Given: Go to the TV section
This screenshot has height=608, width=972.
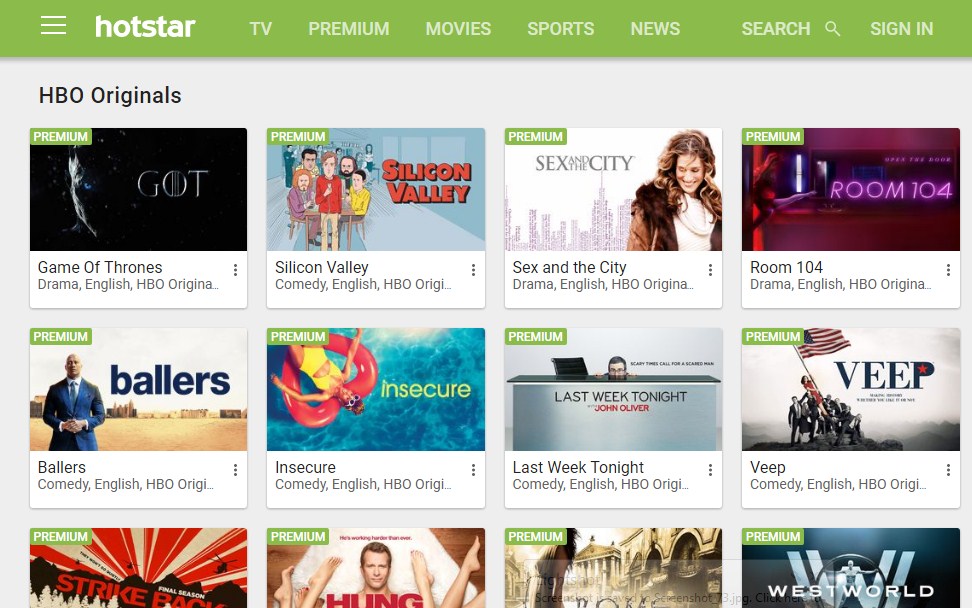Looking at the screenshot, I should [260, 29].
